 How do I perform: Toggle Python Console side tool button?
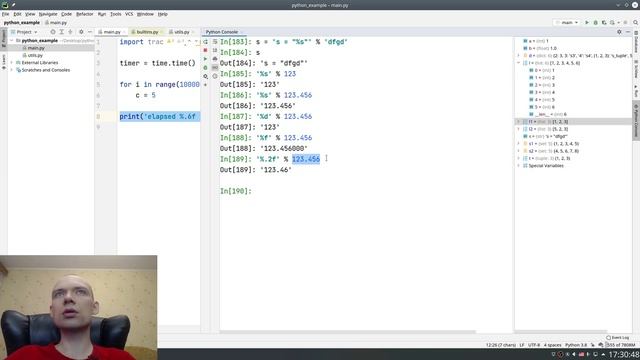tap(636, 120)
